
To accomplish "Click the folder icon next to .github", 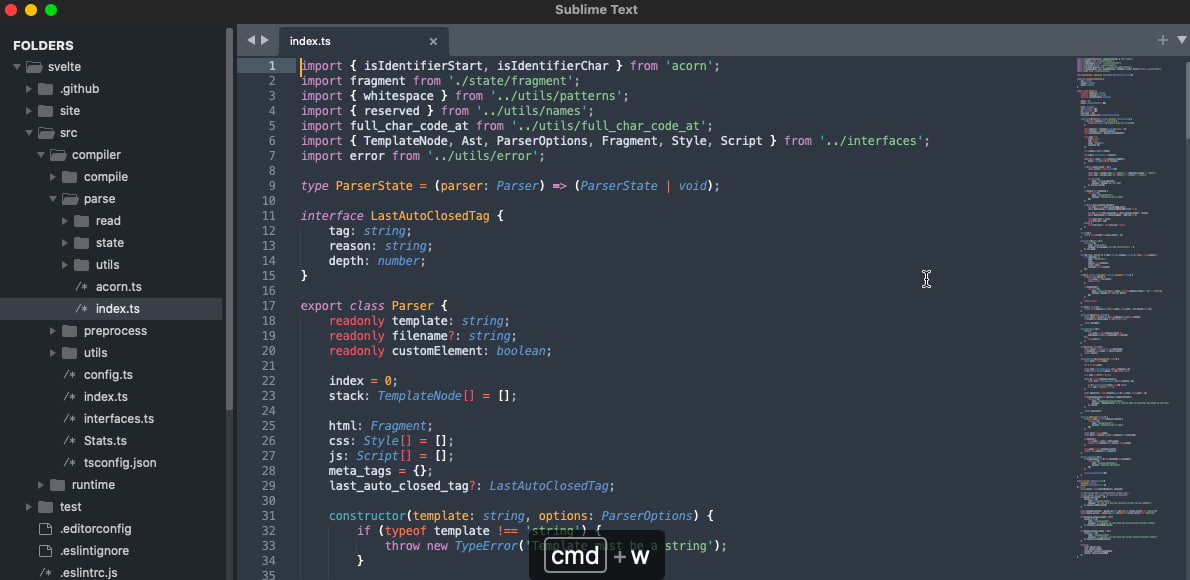I will [45, 88].
